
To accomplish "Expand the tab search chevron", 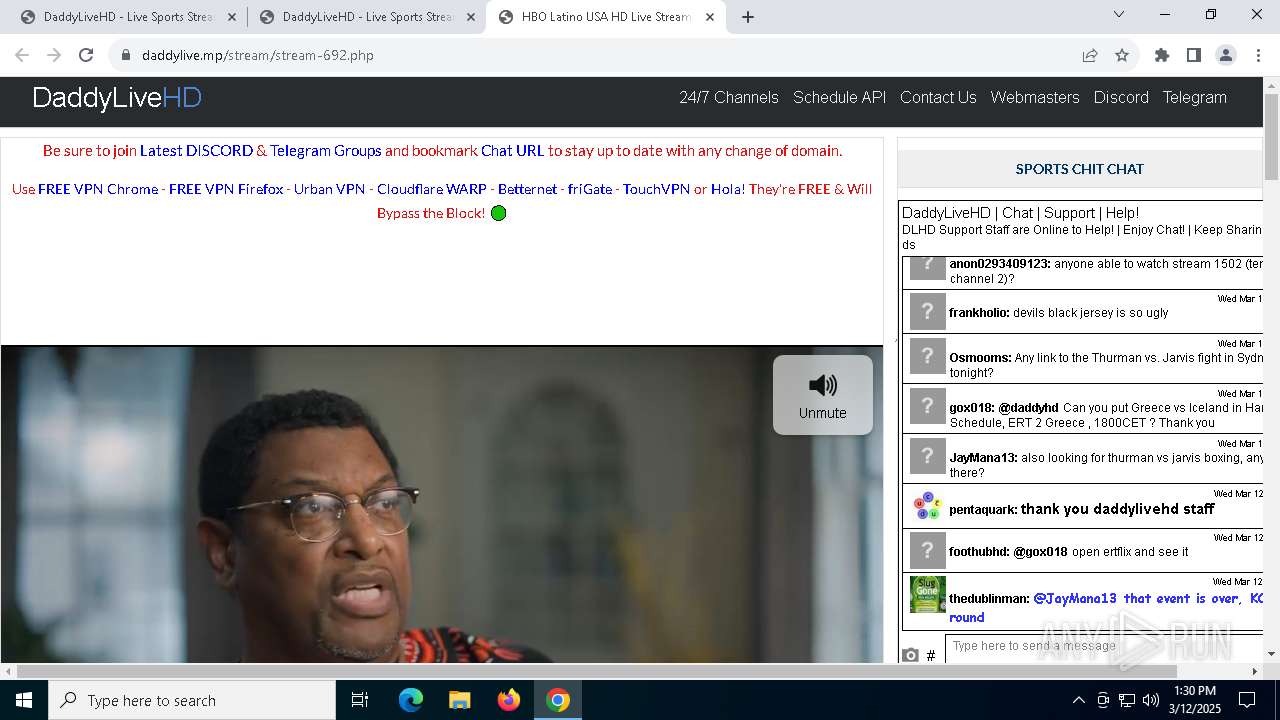I will click(x=1119, y=14).
